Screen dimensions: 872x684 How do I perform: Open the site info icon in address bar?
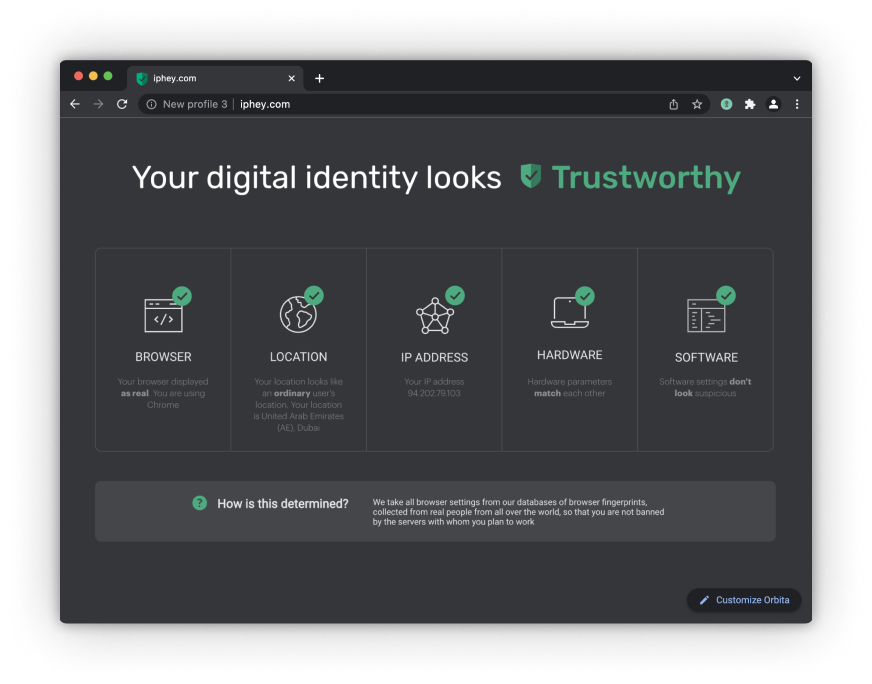point(151,104)
